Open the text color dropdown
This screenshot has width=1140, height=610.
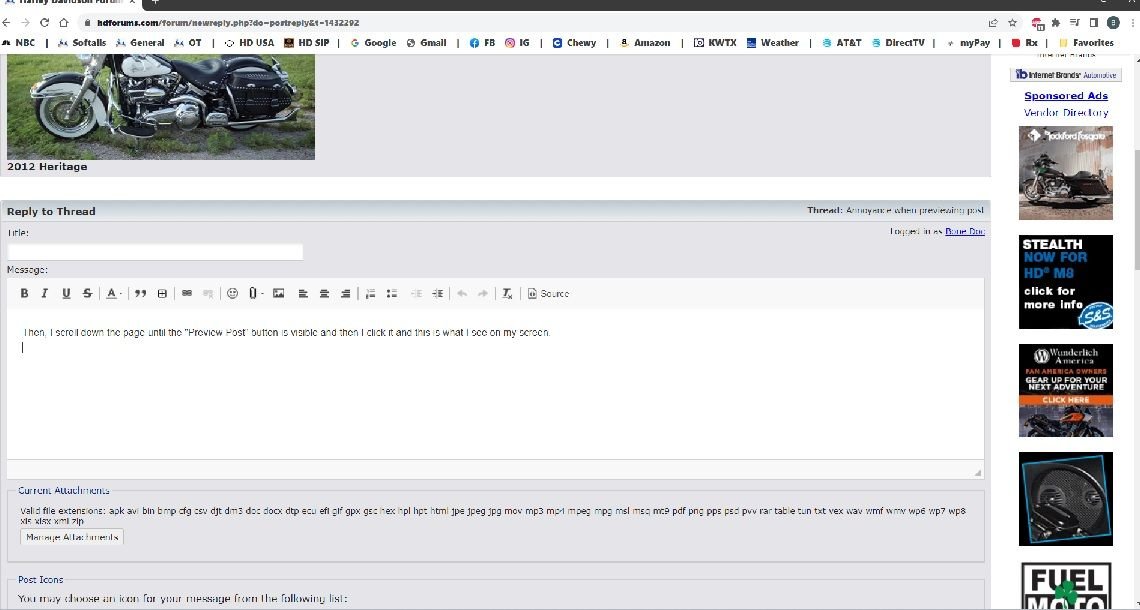pyautogui.click(x=114, y=293)
